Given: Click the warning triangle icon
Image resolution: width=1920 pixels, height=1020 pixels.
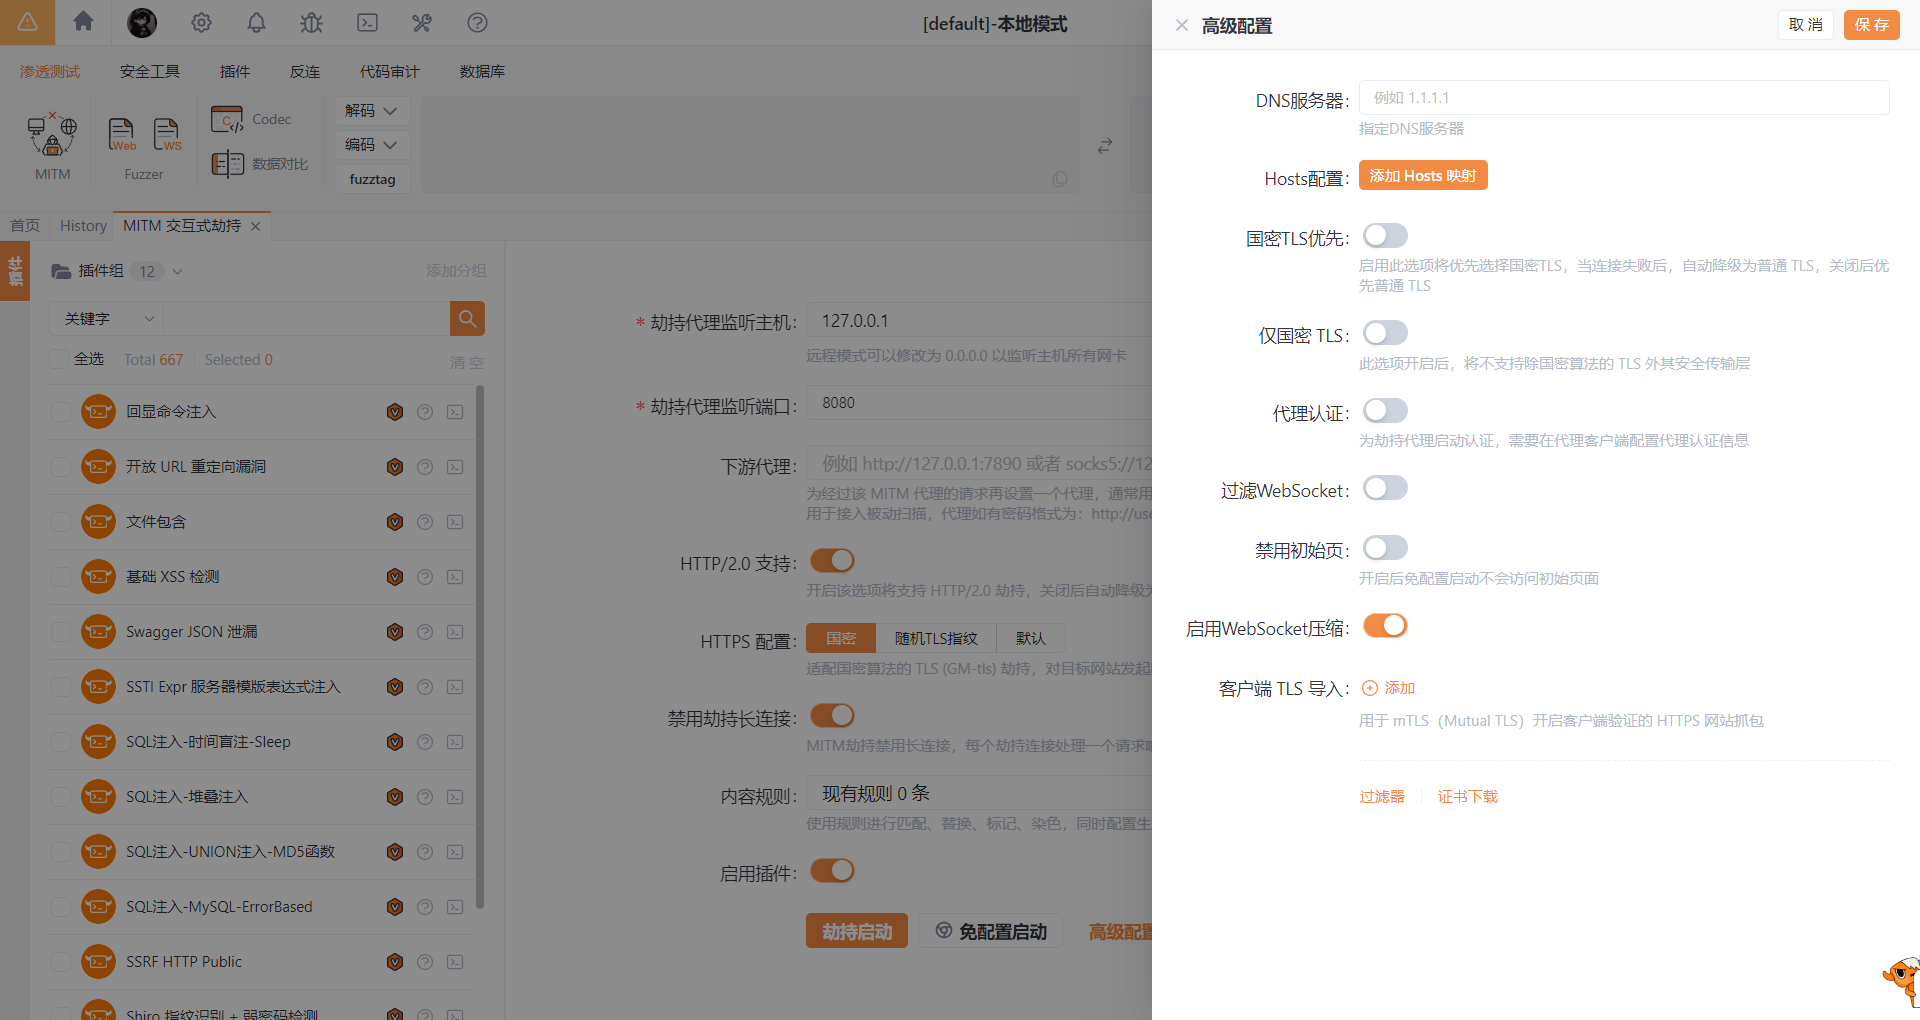Looking at the screenshot, I should [x=27, y=22].
